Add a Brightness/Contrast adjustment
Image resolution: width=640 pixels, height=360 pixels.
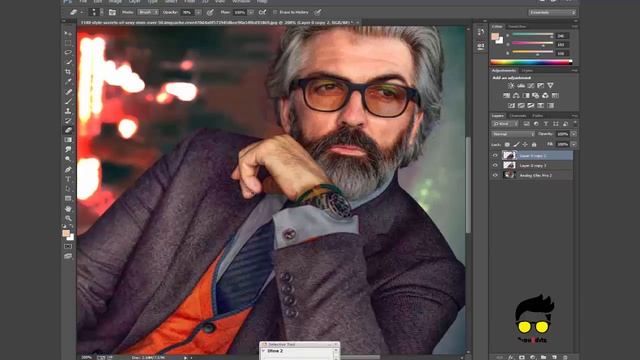(x=511, y=86)
